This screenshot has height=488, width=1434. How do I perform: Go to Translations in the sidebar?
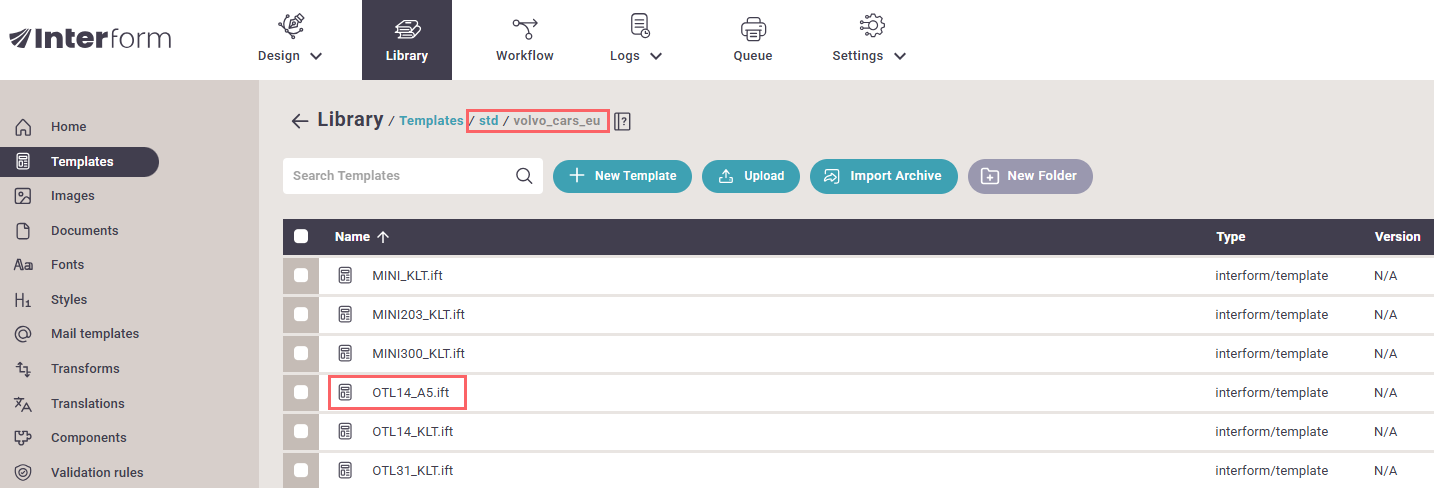(x=87, y=404)
